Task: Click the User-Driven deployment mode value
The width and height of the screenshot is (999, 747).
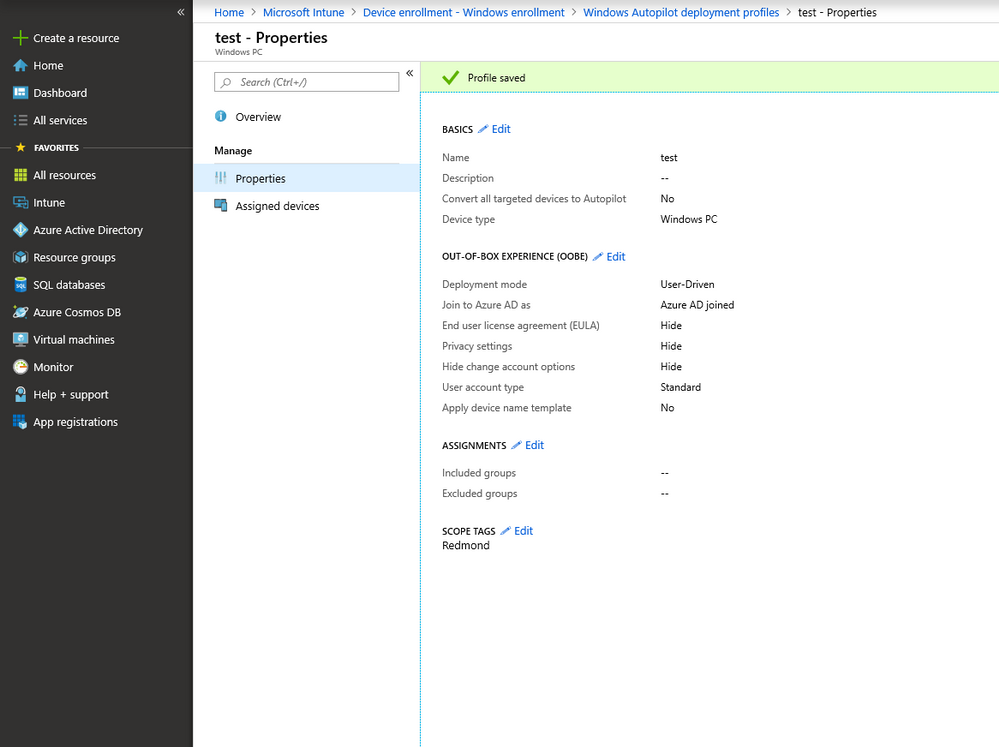Action: pos(687,284)
